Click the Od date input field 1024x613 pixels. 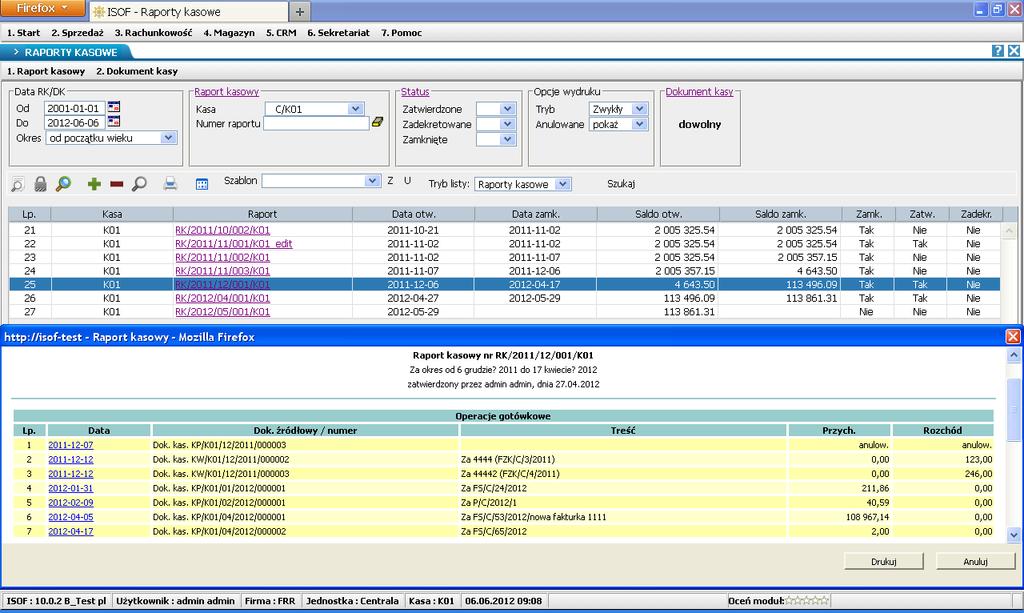74,108
